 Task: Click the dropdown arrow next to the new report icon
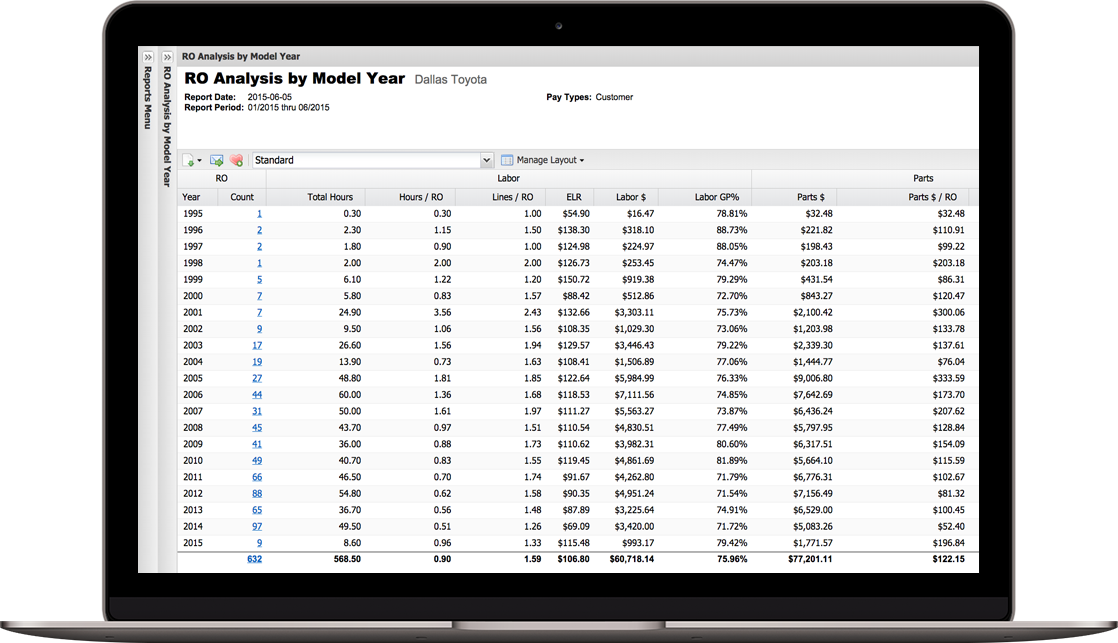(x=201, y=159)
